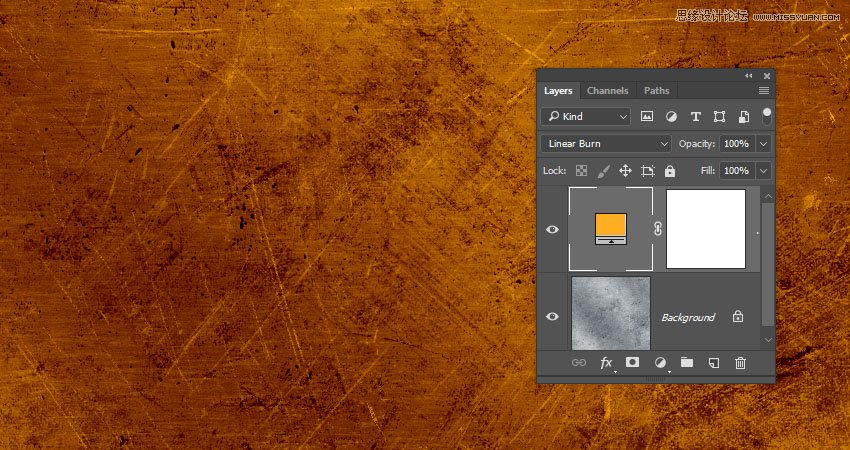850x450 pixels.
Task: Open the Layers panel flyout menu
Action: tap(764, 91)
